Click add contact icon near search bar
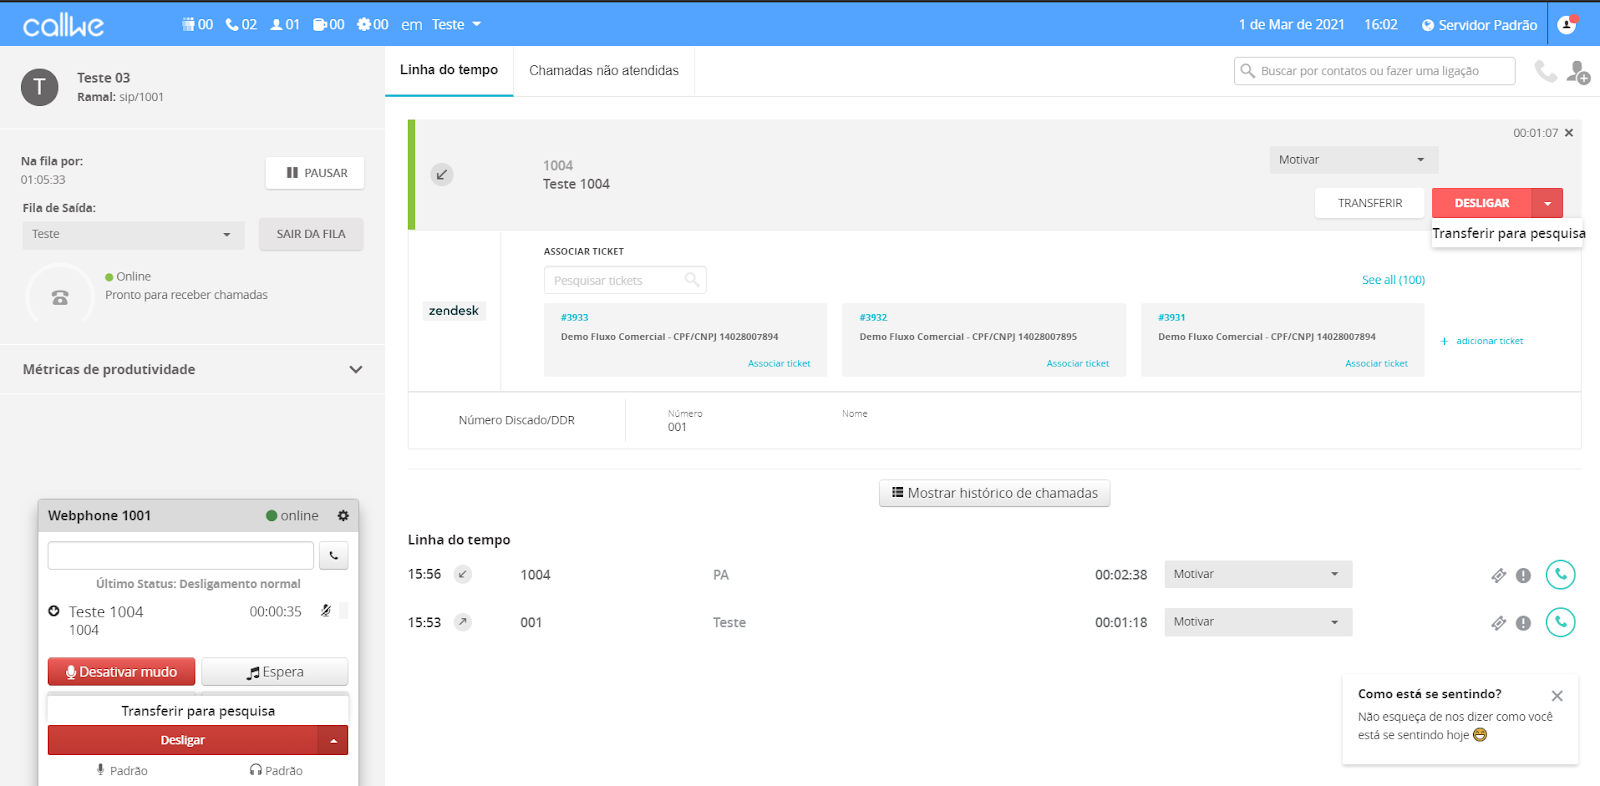 point(1578,72)
